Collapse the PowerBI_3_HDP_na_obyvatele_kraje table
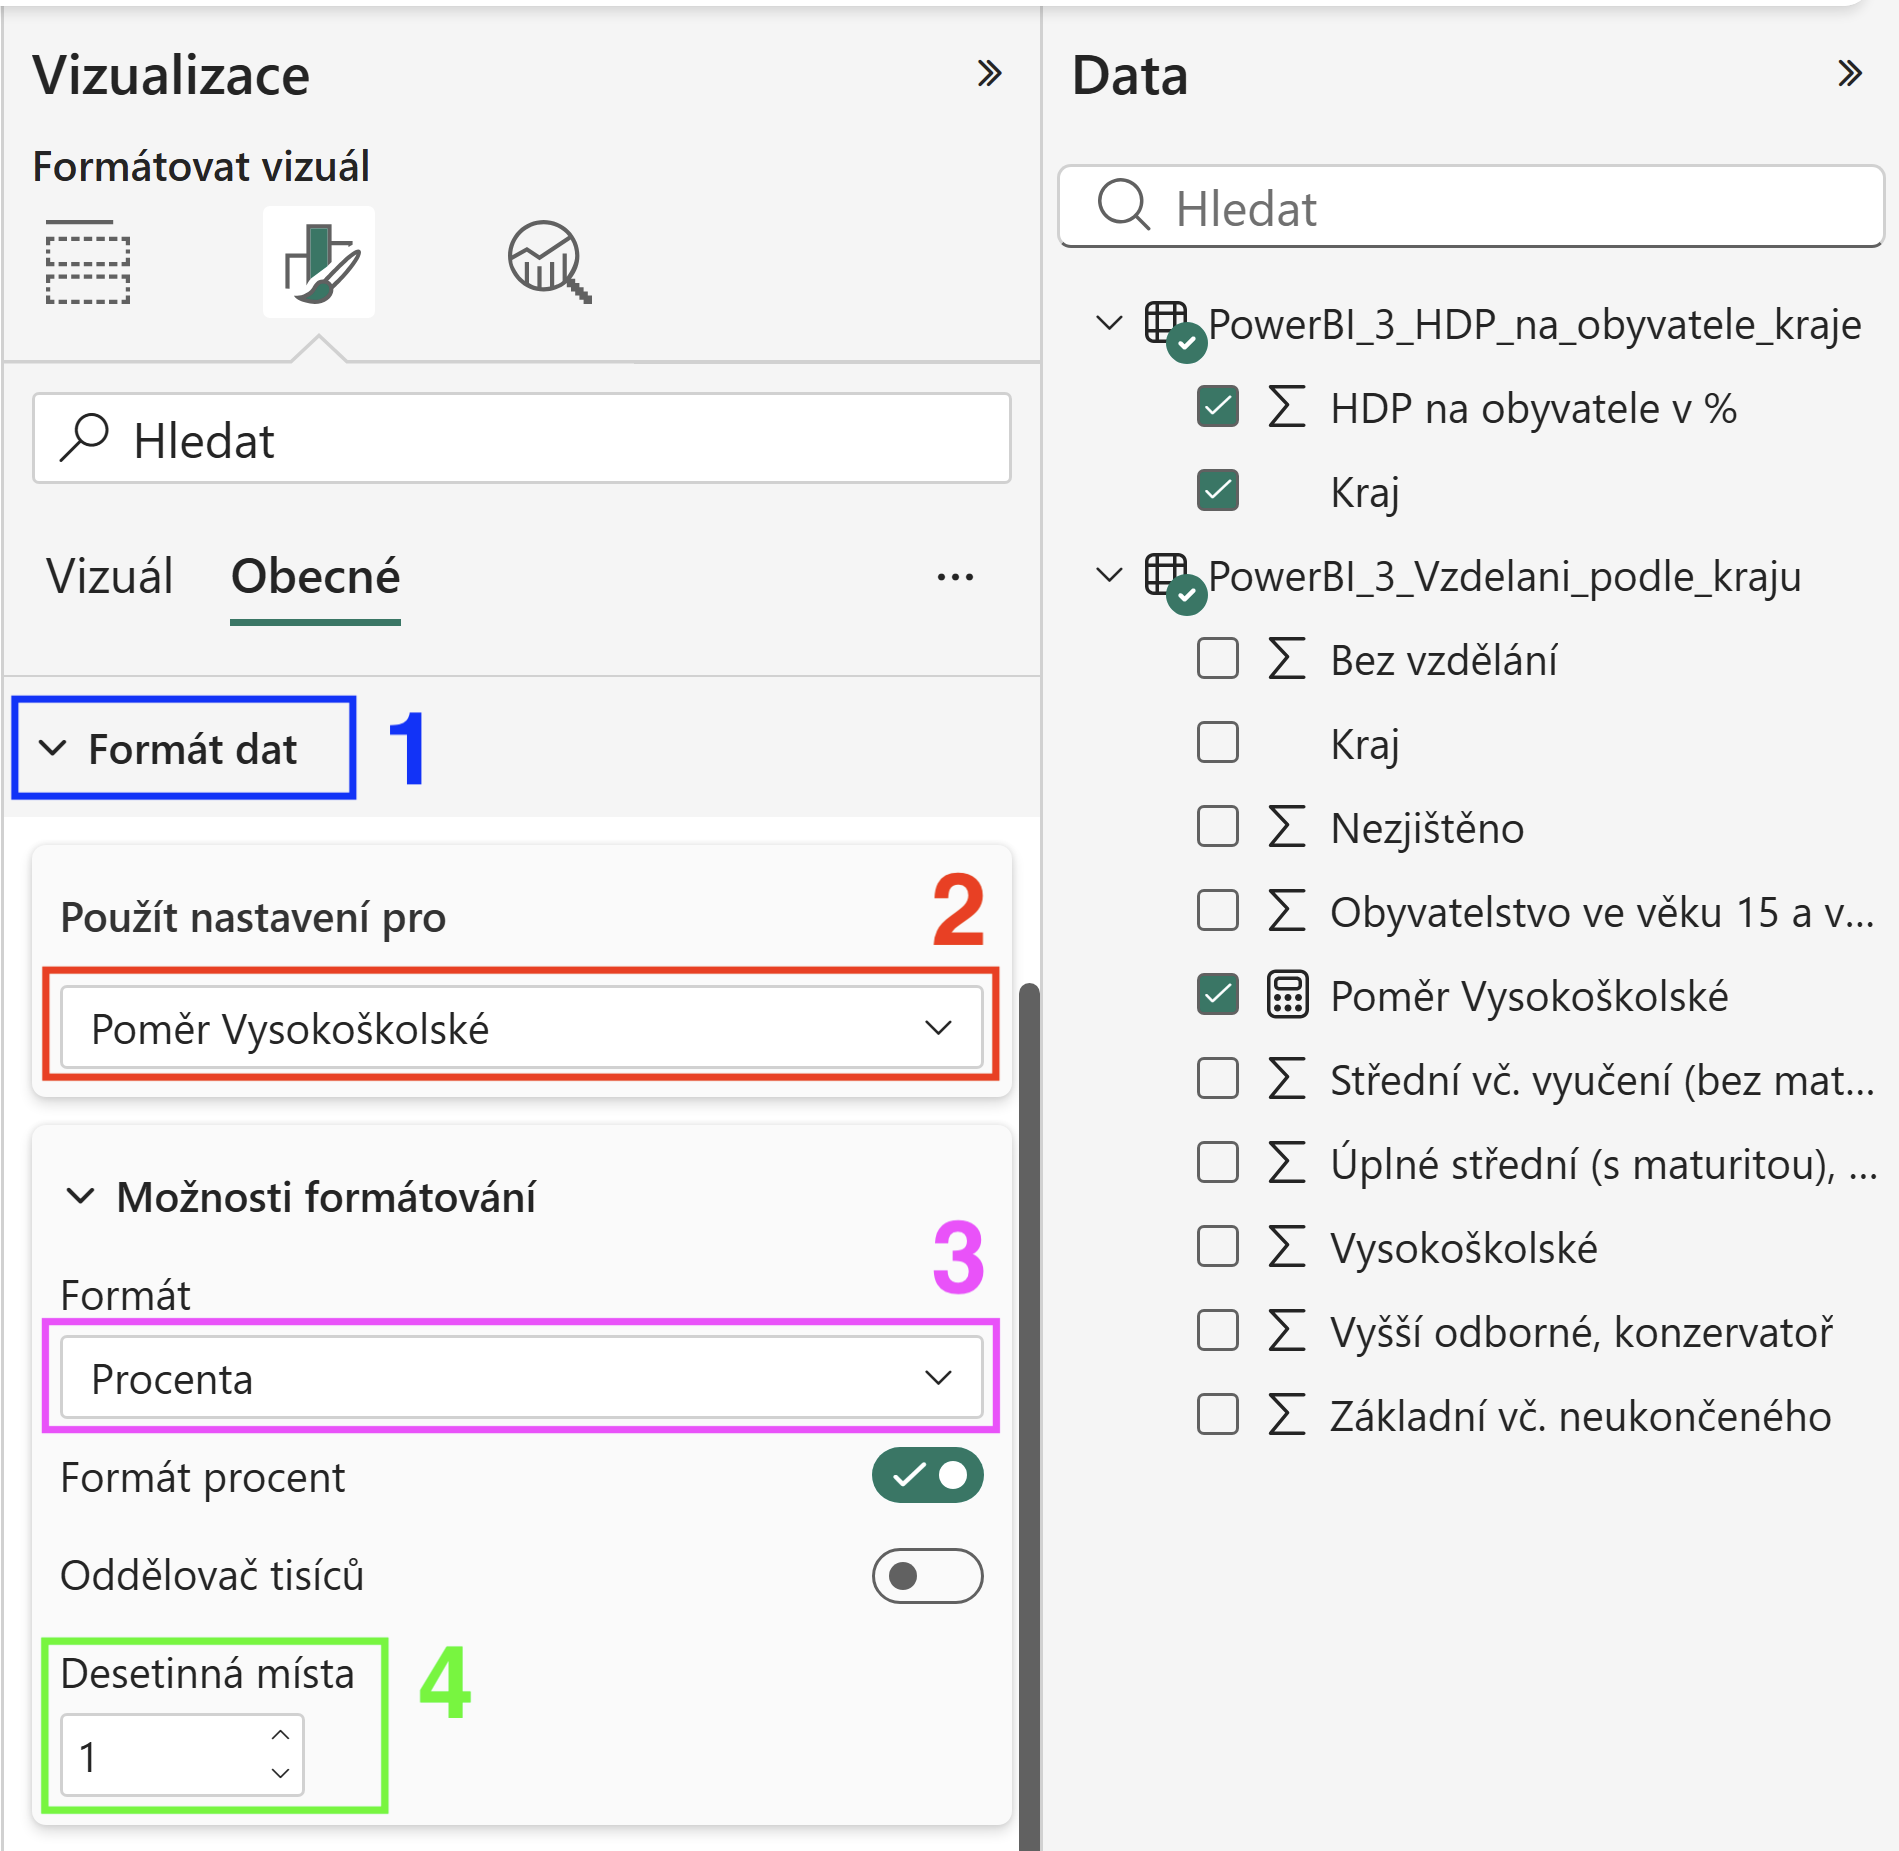Viewport: 1899px width, 1851px height. pos(1109,324)
